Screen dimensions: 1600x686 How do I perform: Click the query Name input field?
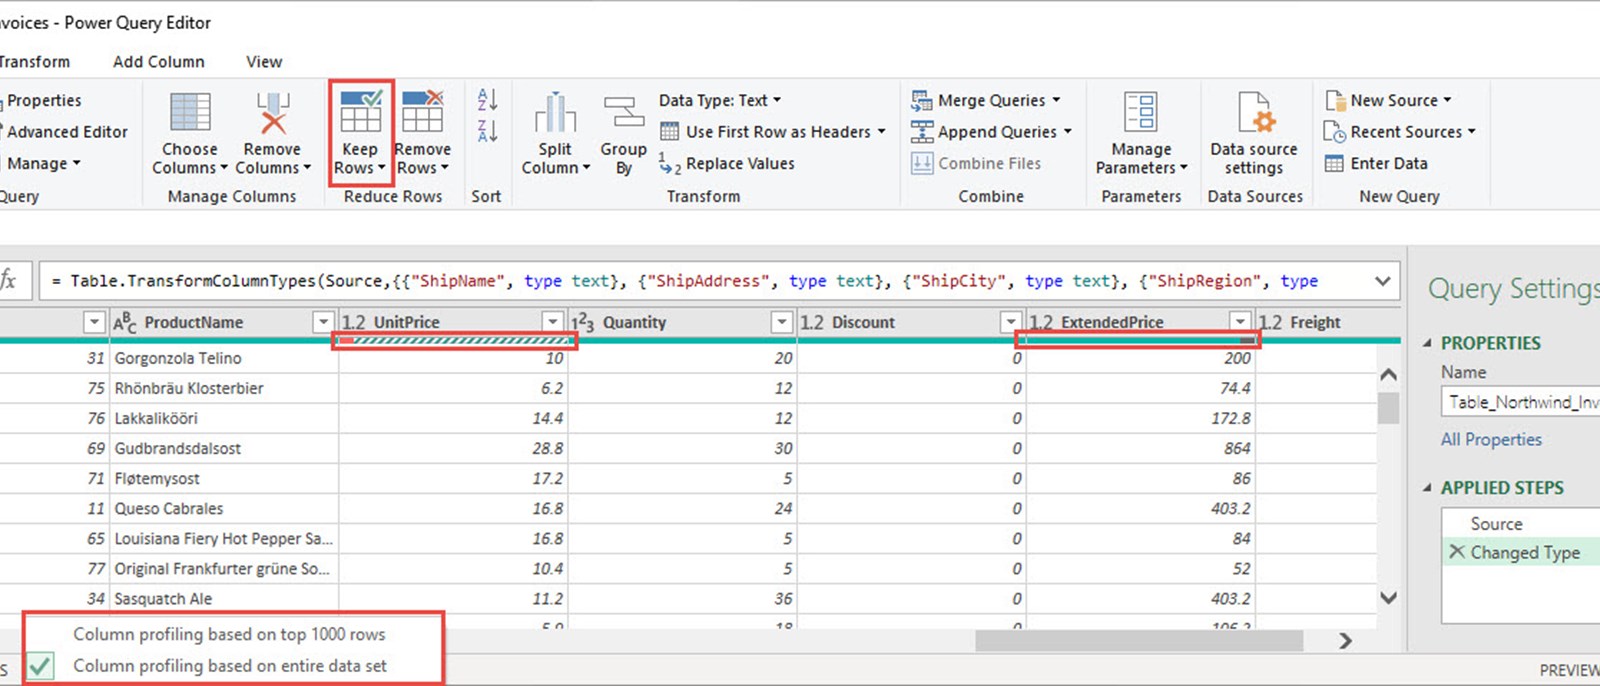[1520, 402]
